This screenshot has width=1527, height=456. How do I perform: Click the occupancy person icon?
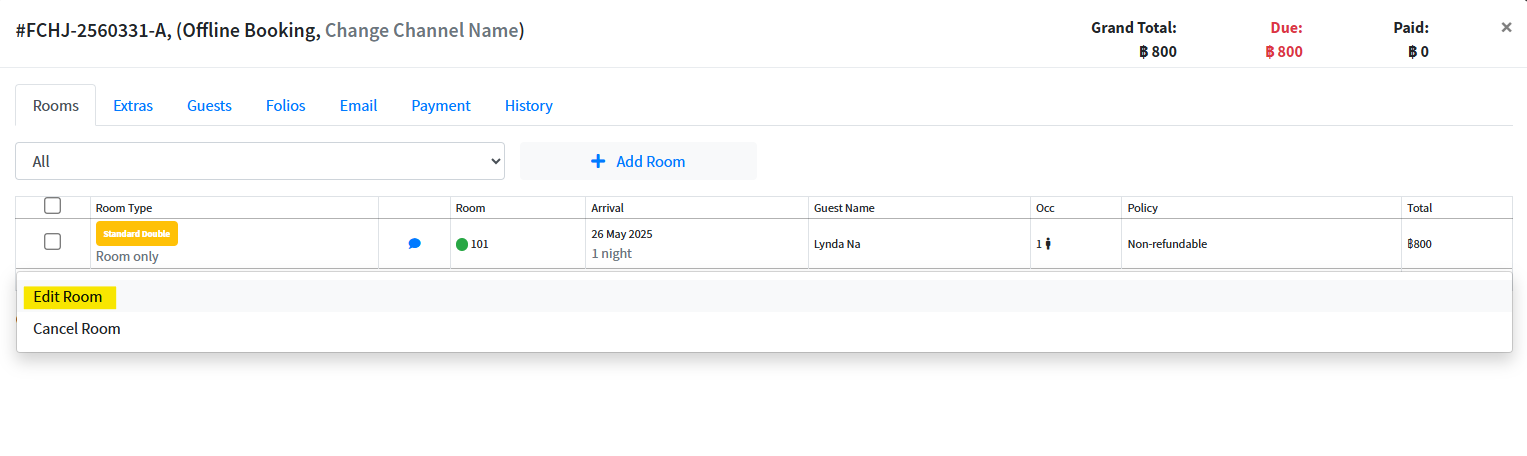(1048, 244)
